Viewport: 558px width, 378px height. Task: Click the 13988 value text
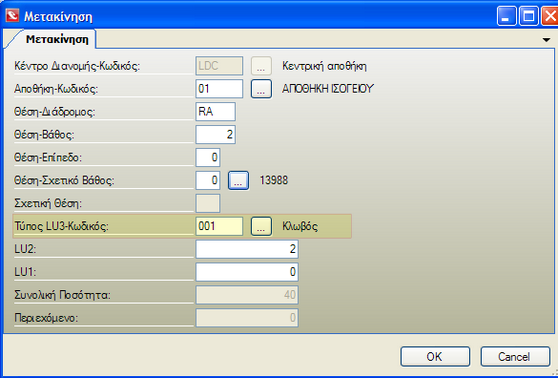(x=274, y=180)
